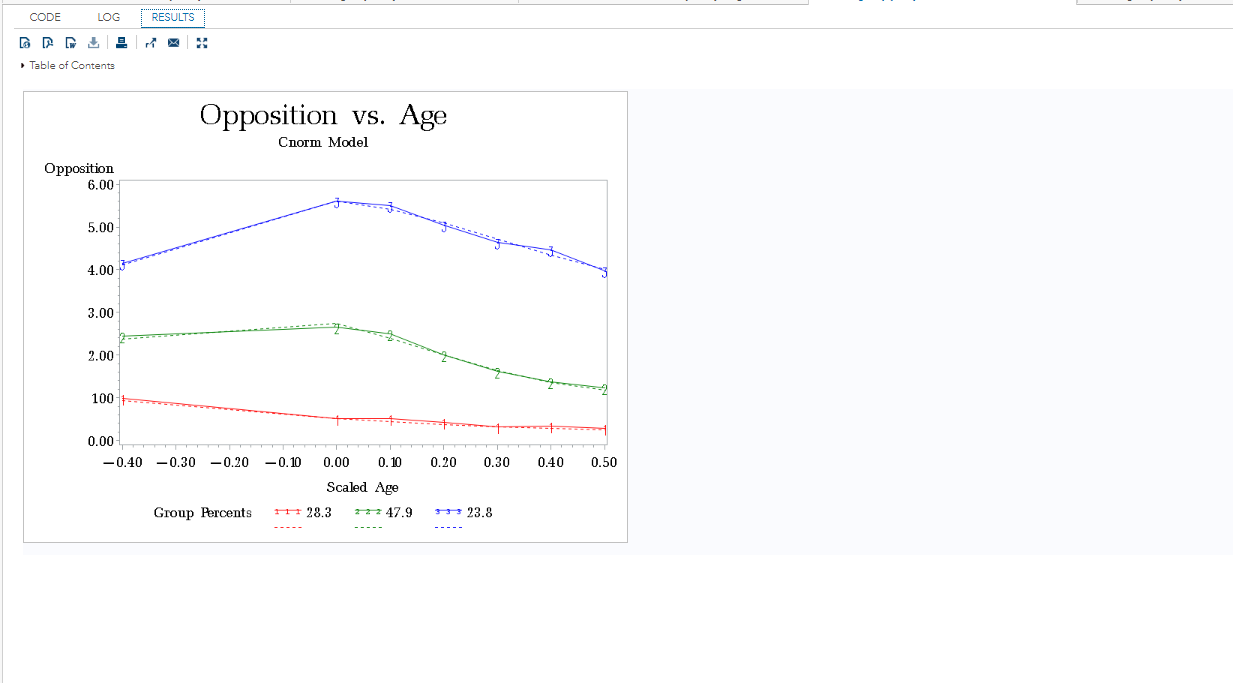The image size is (1233, 683).
Task: Open results in a new browser tab
Action: [151, 43]
